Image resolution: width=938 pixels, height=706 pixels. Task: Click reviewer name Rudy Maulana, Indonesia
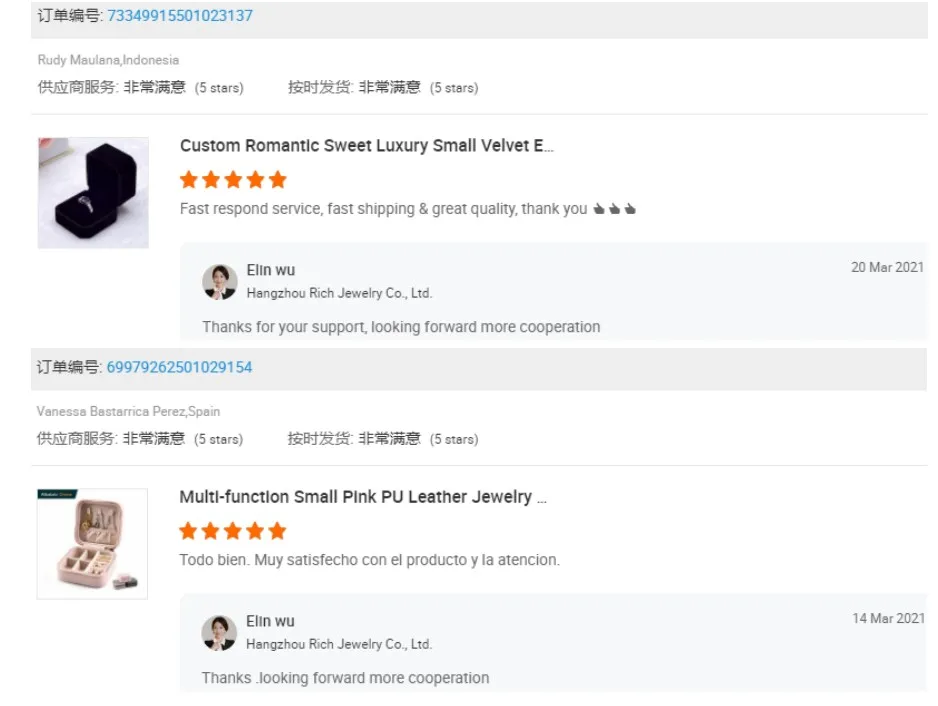point(108,60)
